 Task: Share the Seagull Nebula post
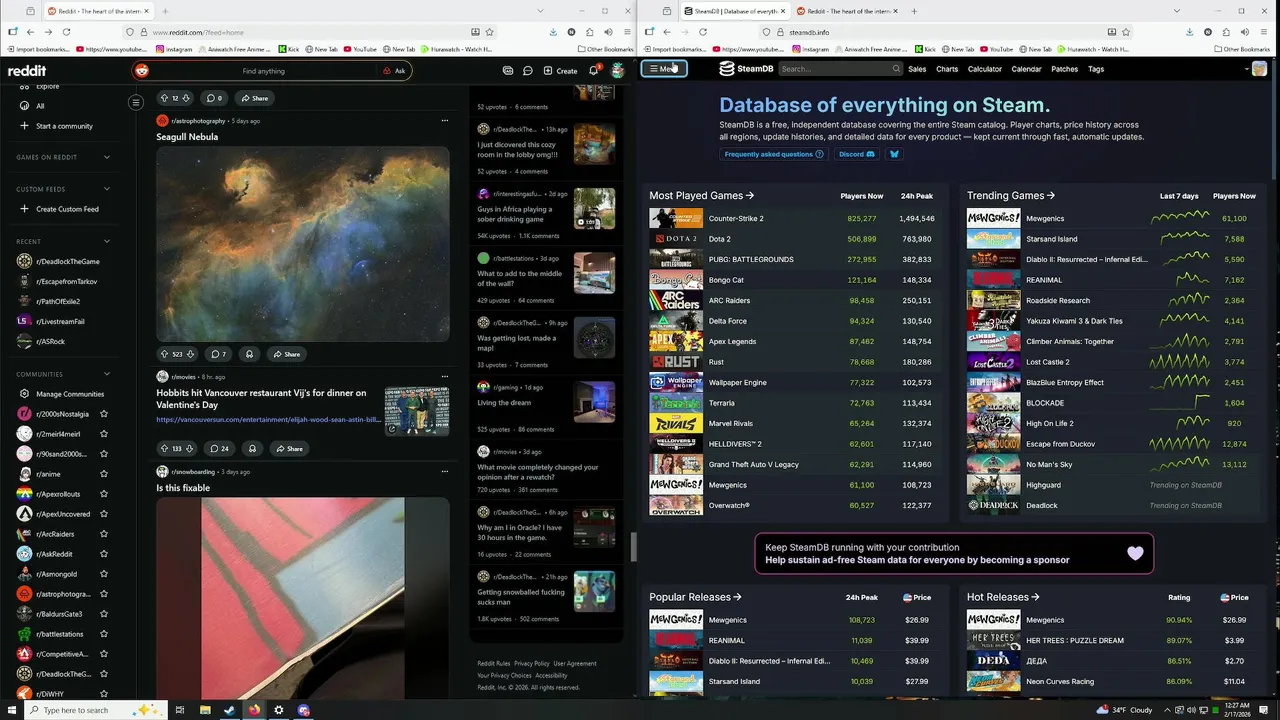(286, 354)
